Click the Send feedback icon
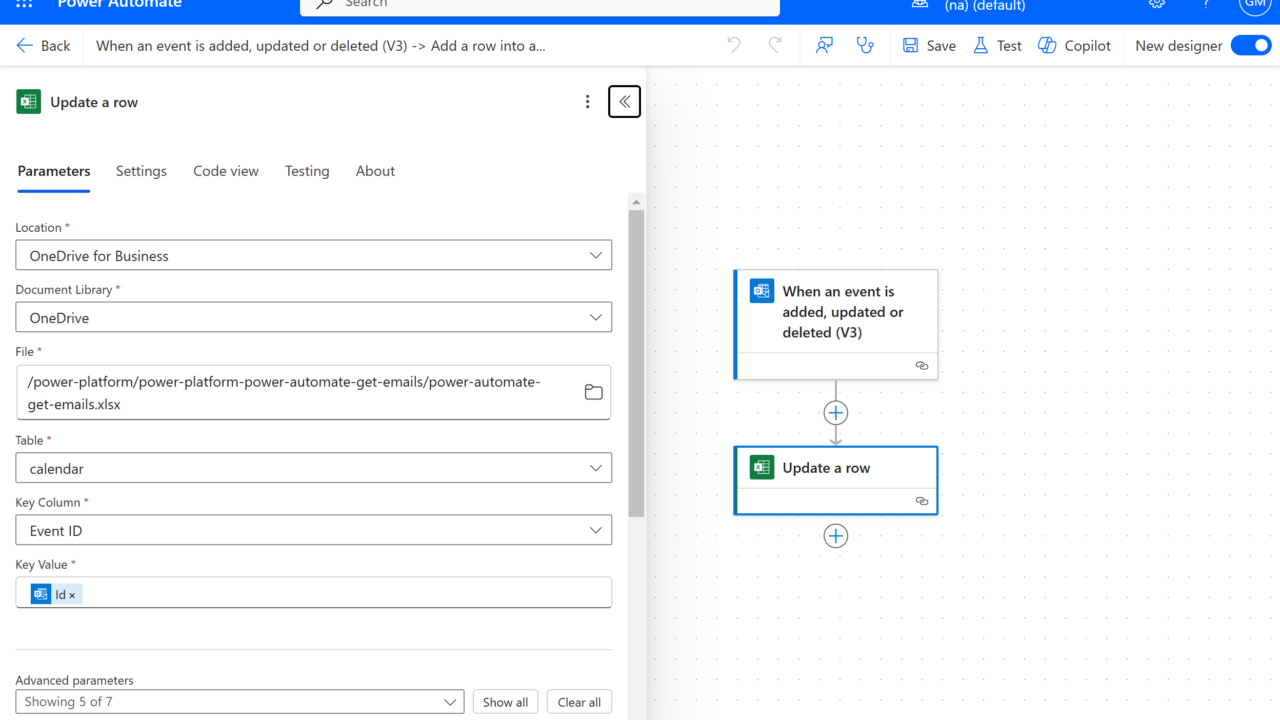The width and height of the screenshot is (1280, 720). click(x=824, y=46)
